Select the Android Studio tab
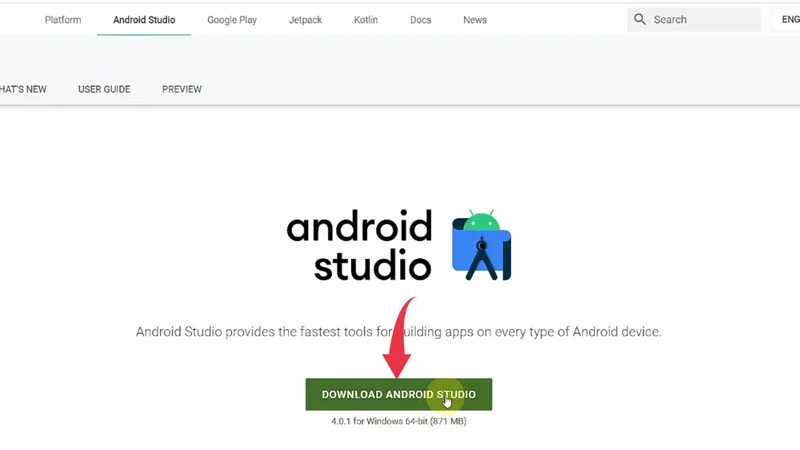This screenshot has height=450, width=800. (x=144, y=20)
